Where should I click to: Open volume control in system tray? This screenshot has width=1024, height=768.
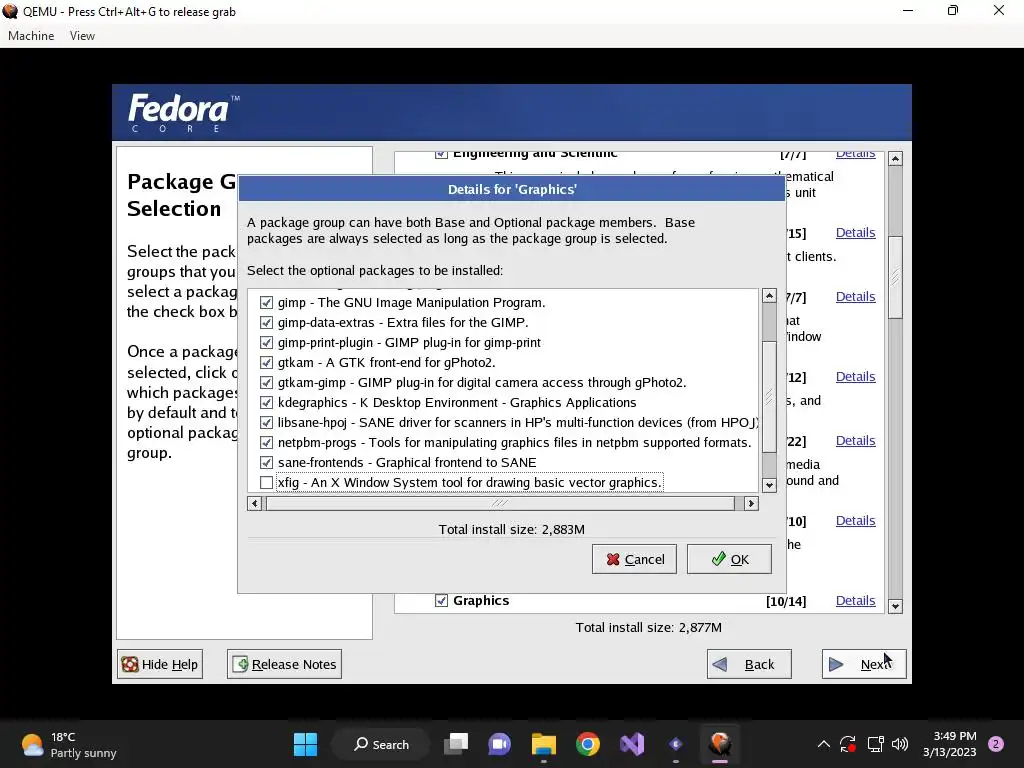point(899,744)
